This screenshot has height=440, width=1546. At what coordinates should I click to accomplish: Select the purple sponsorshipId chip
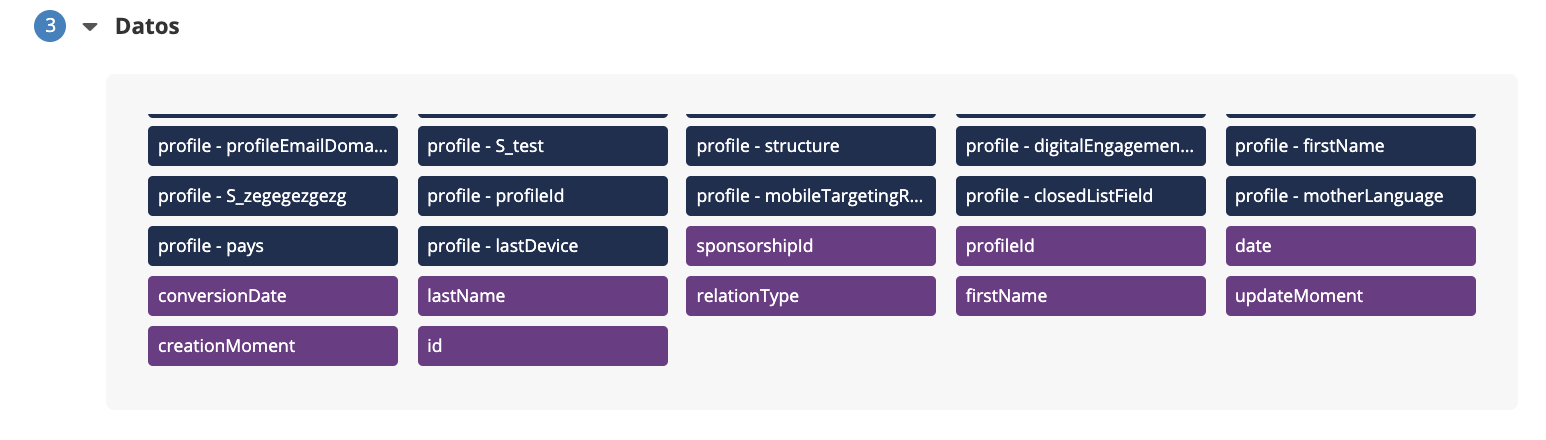811,246
